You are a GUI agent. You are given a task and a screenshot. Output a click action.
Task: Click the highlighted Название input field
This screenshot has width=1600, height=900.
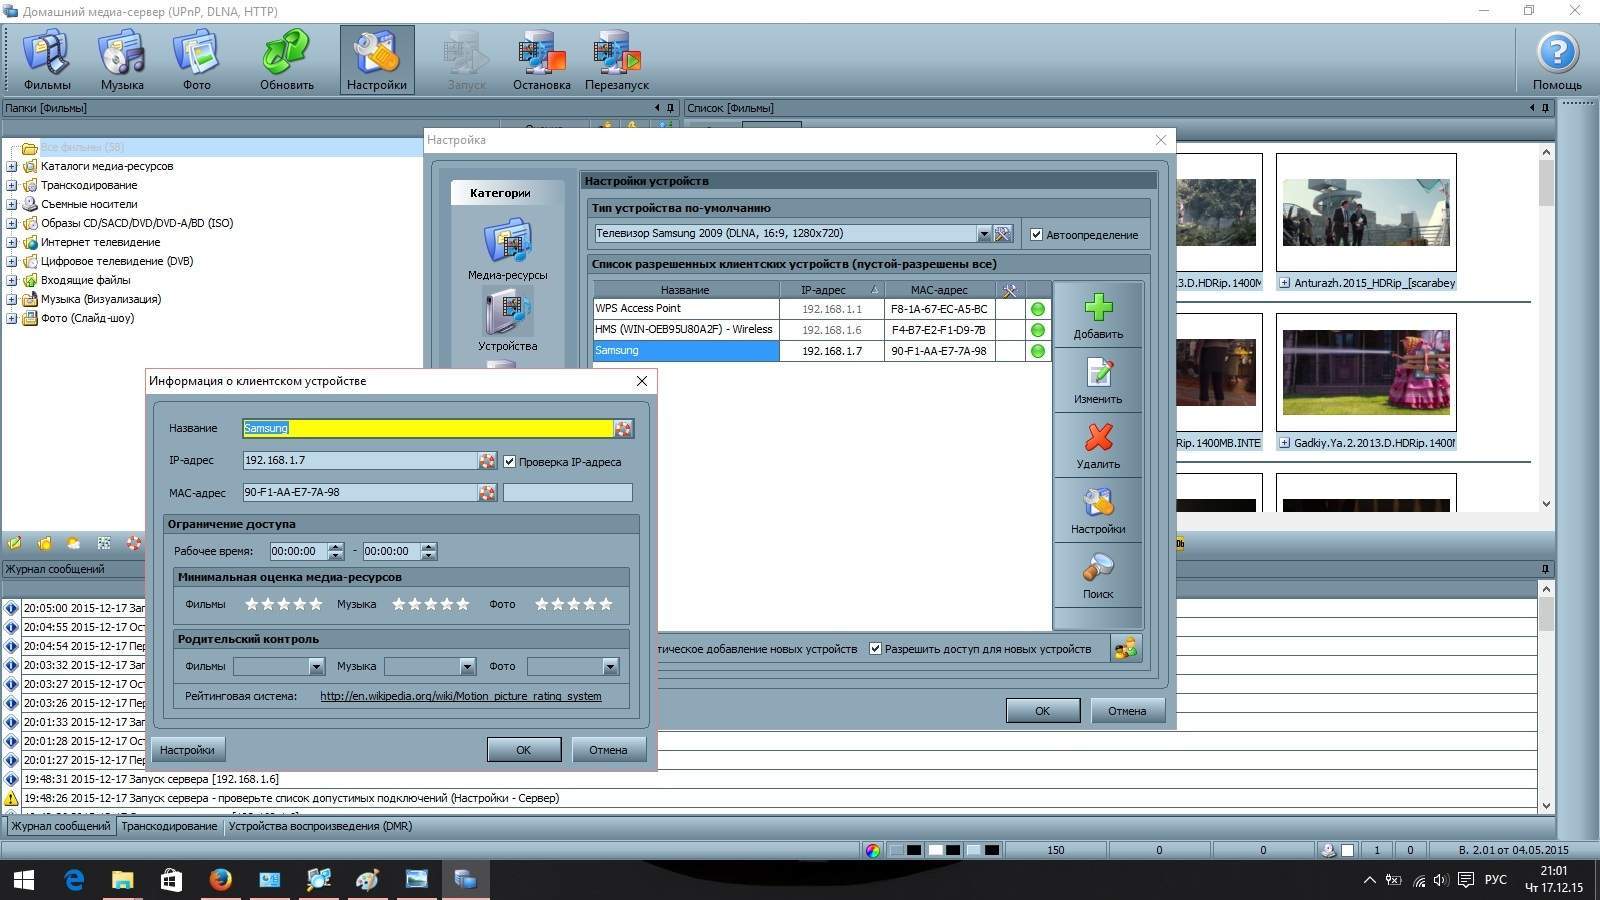point(428,428)
